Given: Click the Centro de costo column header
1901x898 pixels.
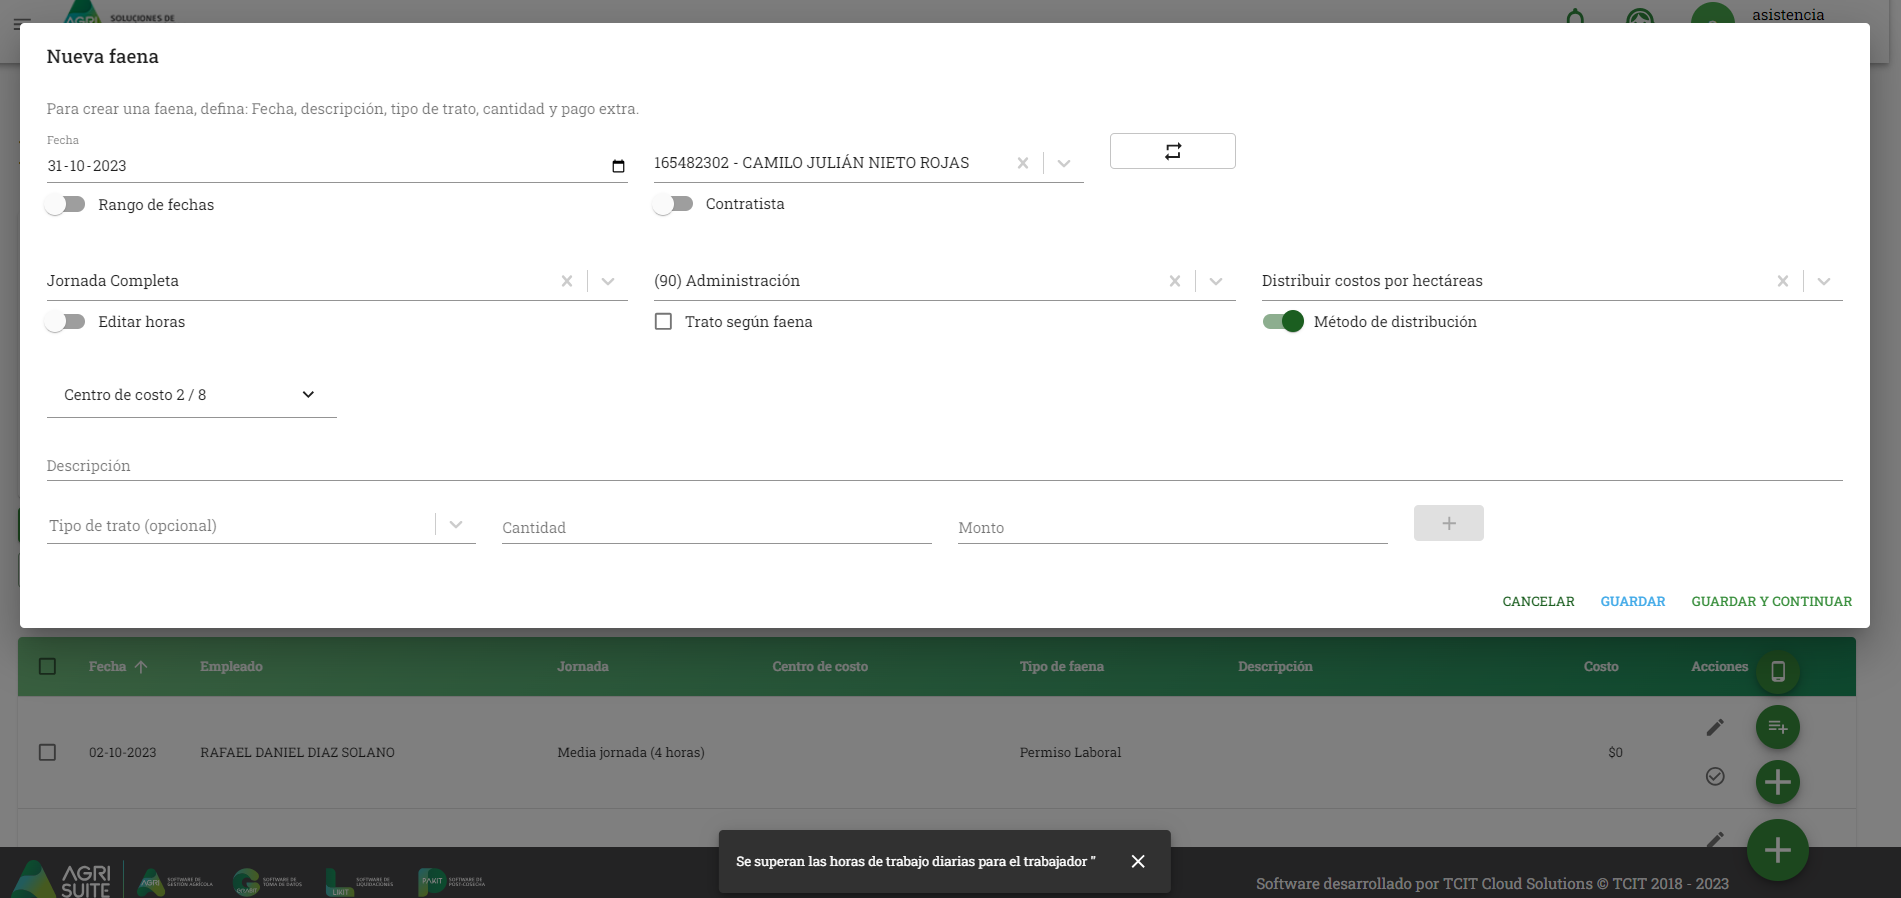Looking at the screenshot, I should click(x=820, y=666).
